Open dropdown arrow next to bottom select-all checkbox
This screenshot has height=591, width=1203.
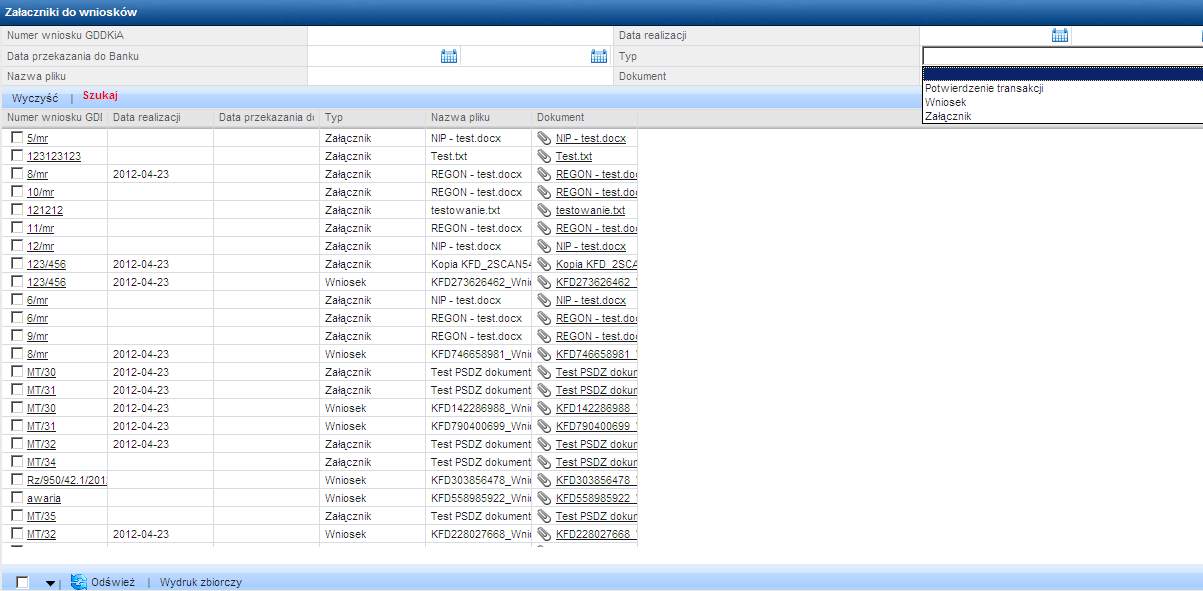click(50, 583)
